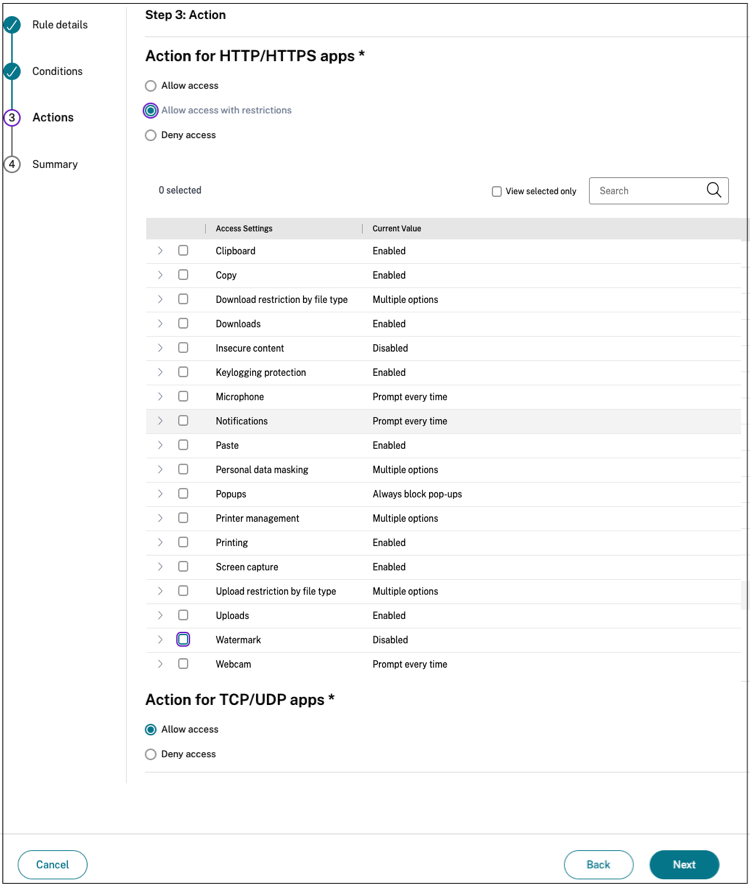Viewport: 751px width, 888px height.
Task: Expand Download restriction by file type
Action: 160,299
